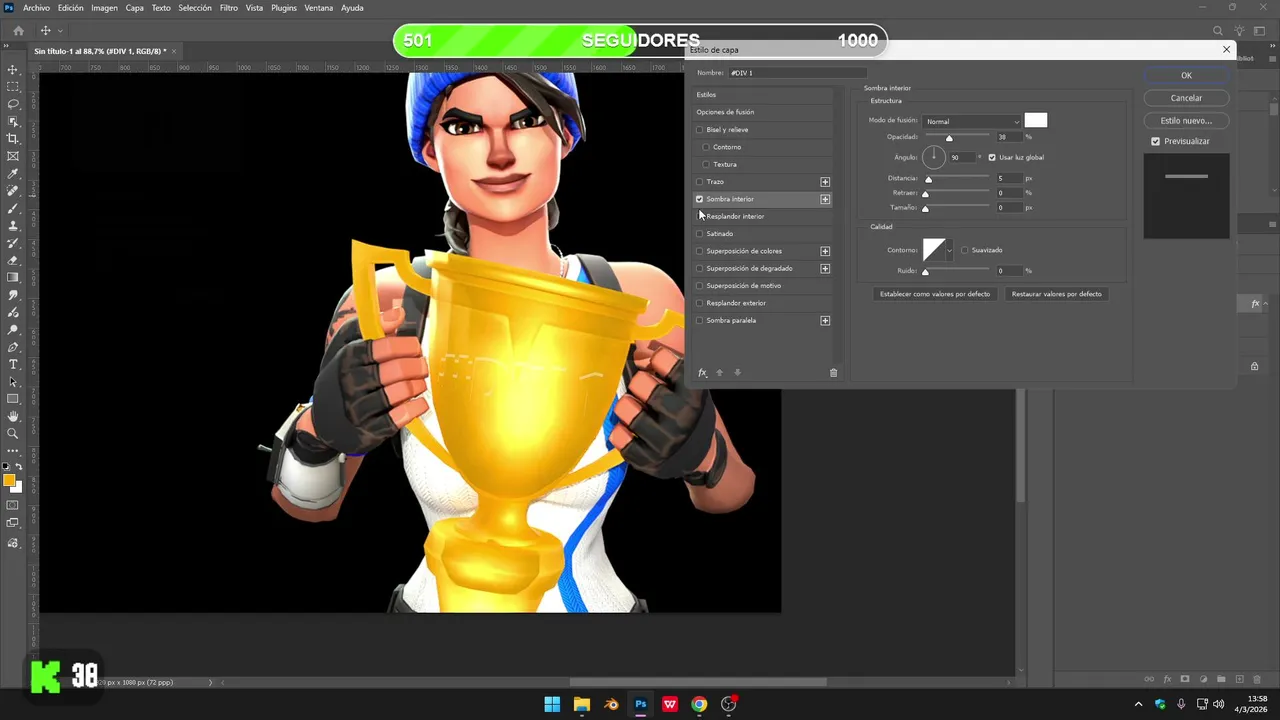Select the Eraser tool

[x=13, y=260]
